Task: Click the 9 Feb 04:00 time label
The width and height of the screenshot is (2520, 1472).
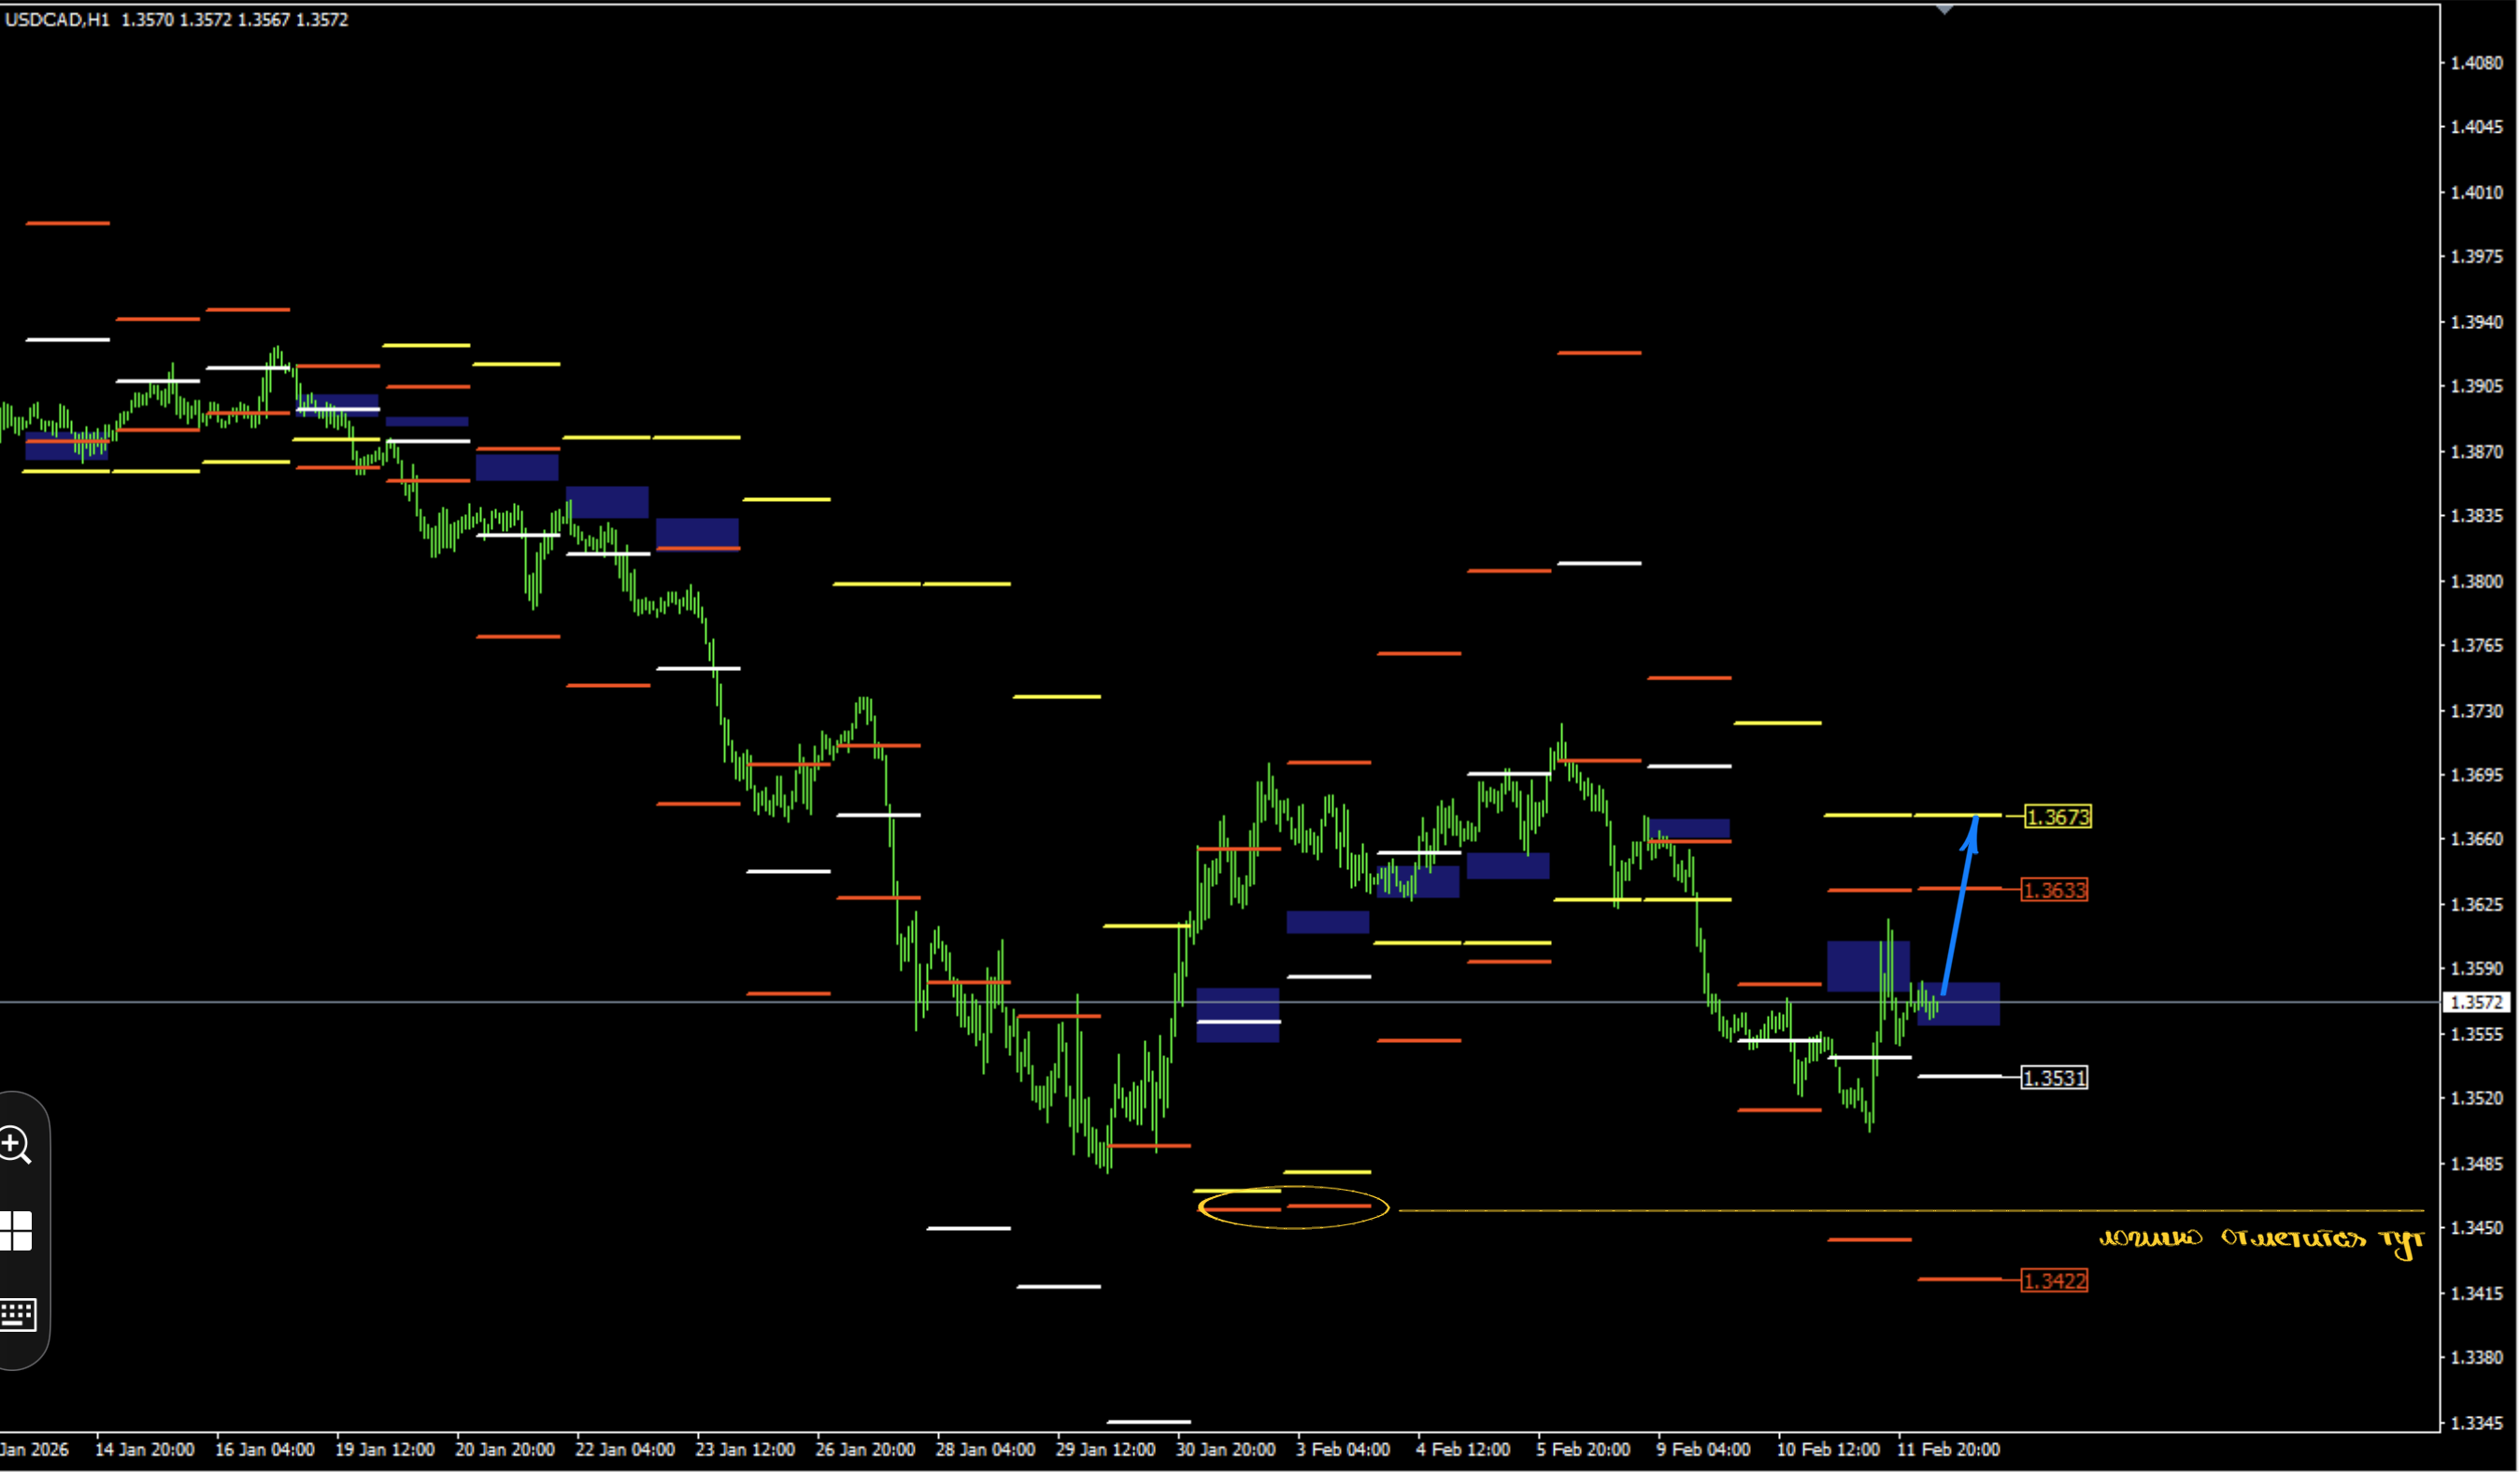Action: pos(1703,1450)
